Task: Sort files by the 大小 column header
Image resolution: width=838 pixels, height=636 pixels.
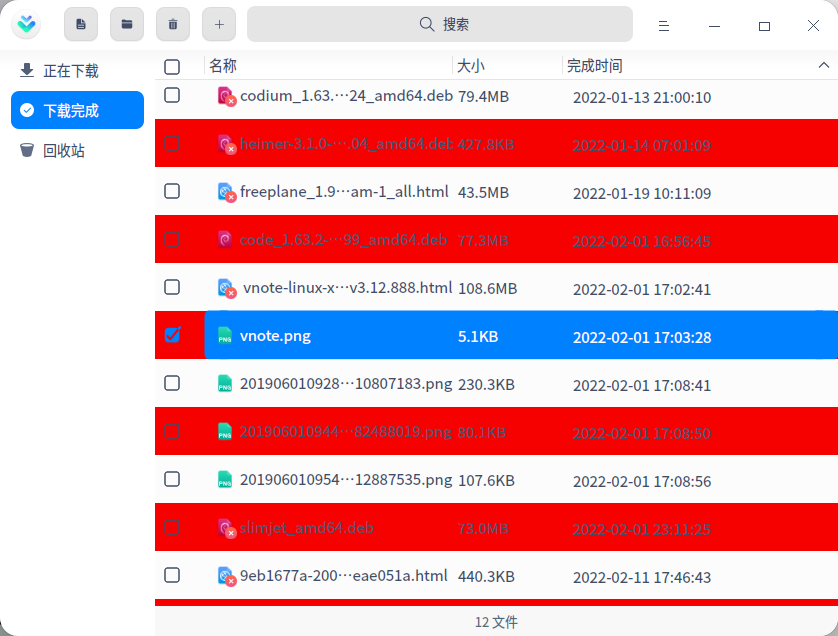Action: click(471, 65)
